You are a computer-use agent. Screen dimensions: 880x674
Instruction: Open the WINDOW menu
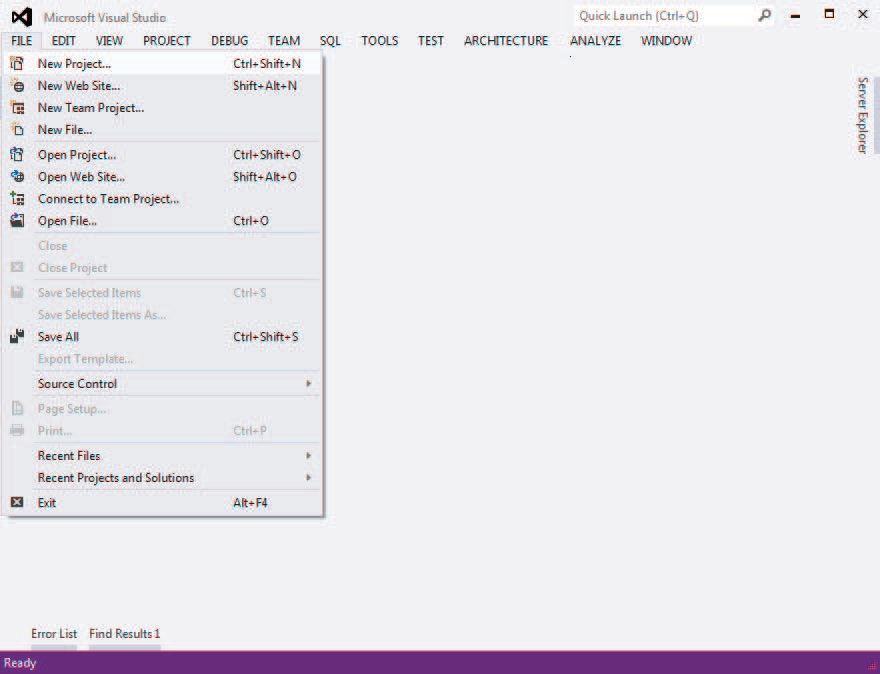[666, 41]
